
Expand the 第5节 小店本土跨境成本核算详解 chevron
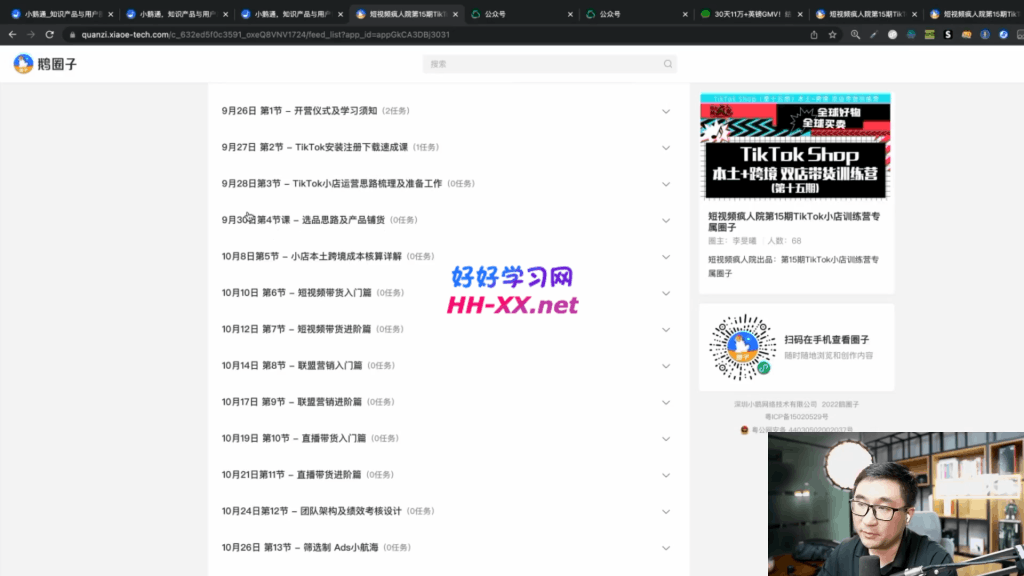(x=665, y=257)
